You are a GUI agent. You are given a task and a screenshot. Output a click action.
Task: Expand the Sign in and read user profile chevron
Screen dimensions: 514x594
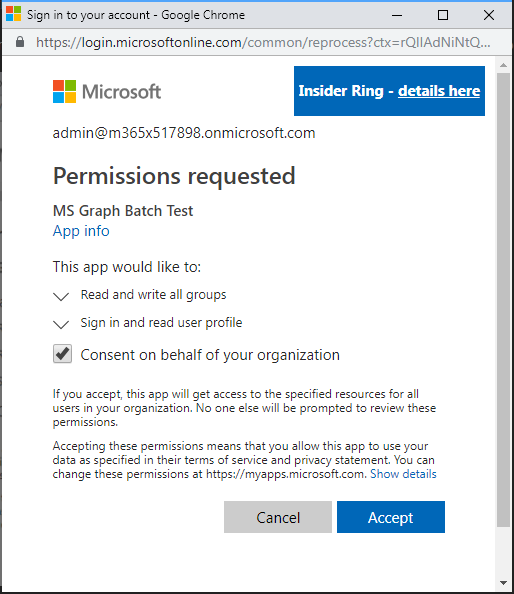pyautogui.click(x=61, y=324)
